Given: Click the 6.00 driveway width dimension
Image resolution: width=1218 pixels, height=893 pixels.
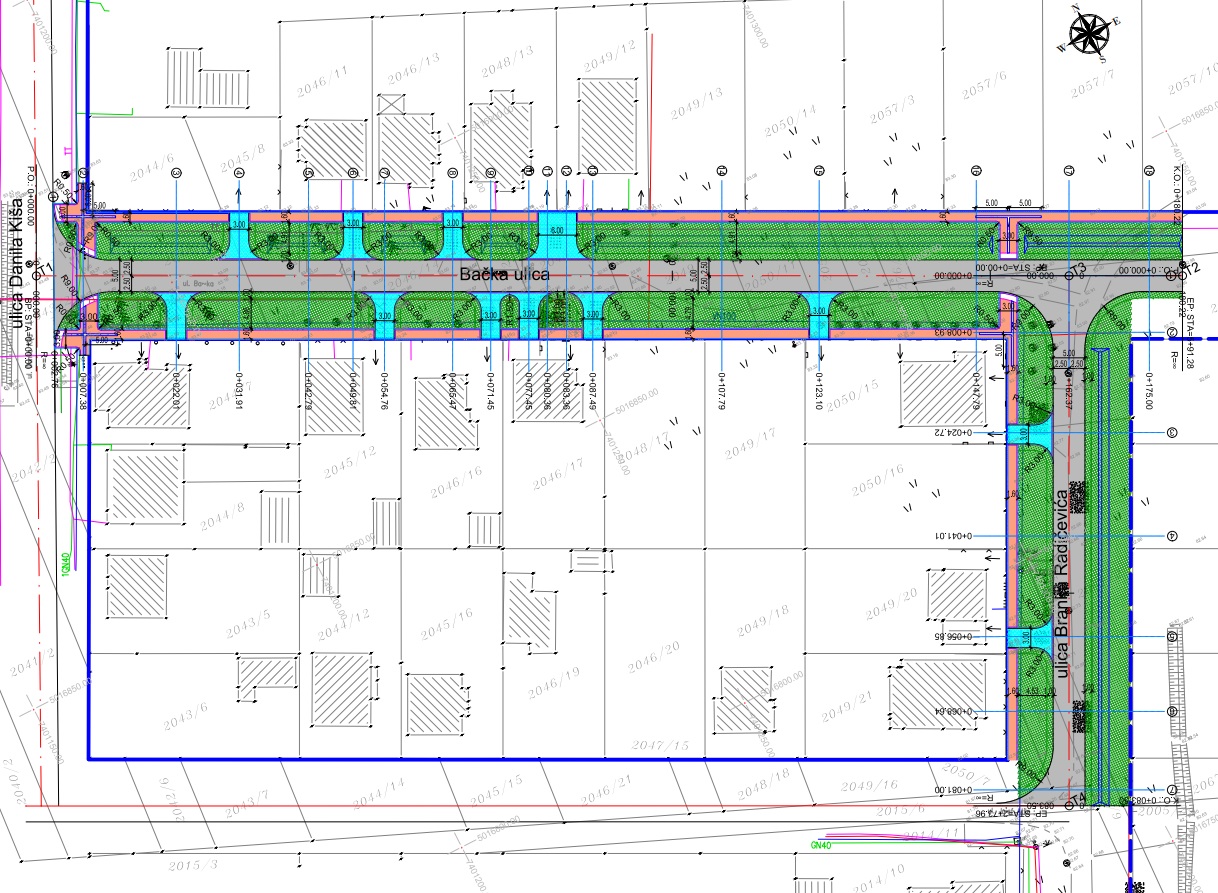Looking at the screenshot, I should pos(557,230).
